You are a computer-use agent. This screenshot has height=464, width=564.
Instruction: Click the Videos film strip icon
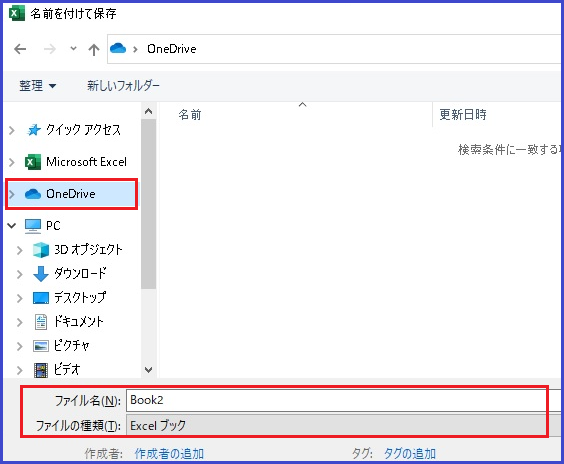(41, 370)
